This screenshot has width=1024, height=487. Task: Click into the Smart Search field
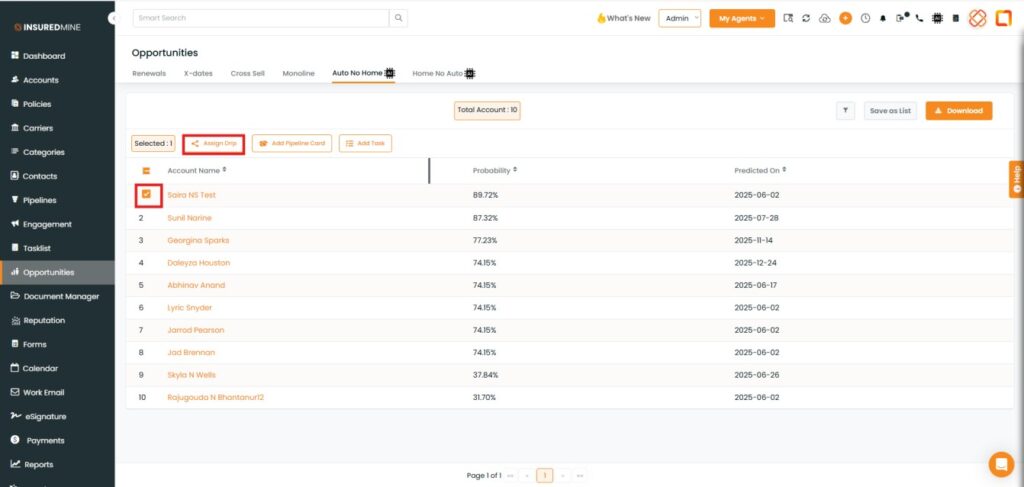pyautogui.click(x=260, y=18)
